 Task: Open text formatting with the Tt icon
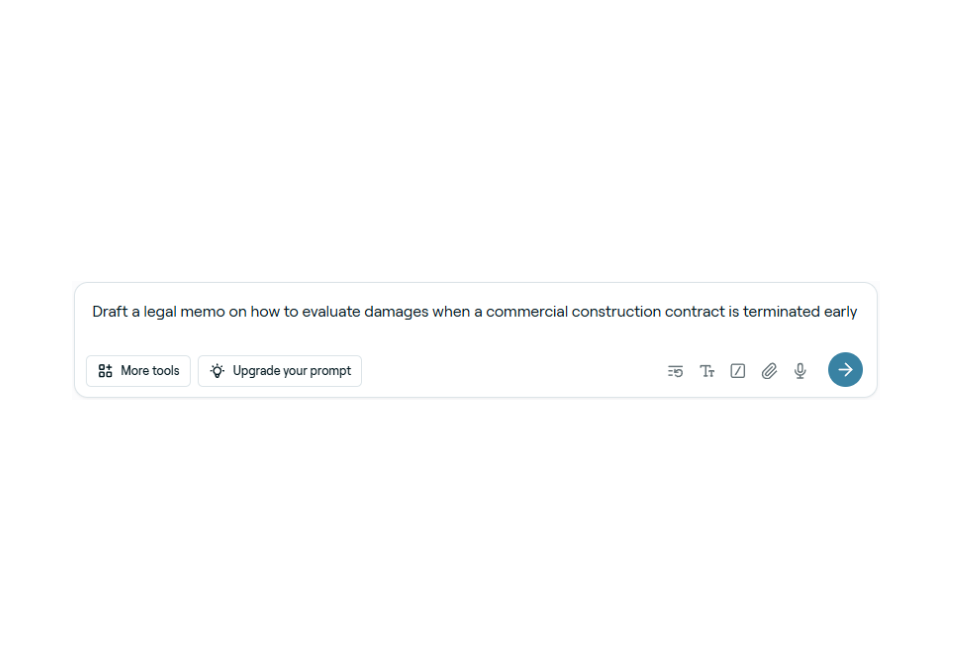[x=707, y=371]
